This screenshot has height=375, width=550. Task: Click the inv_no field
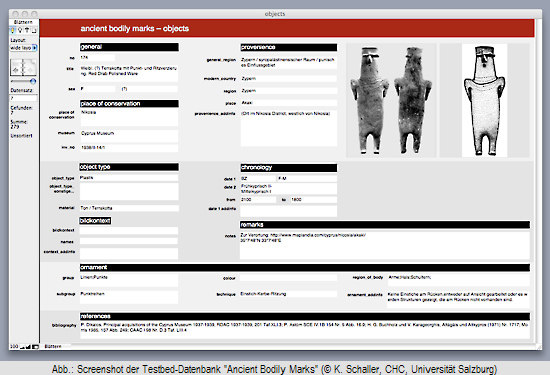(129, 148)
